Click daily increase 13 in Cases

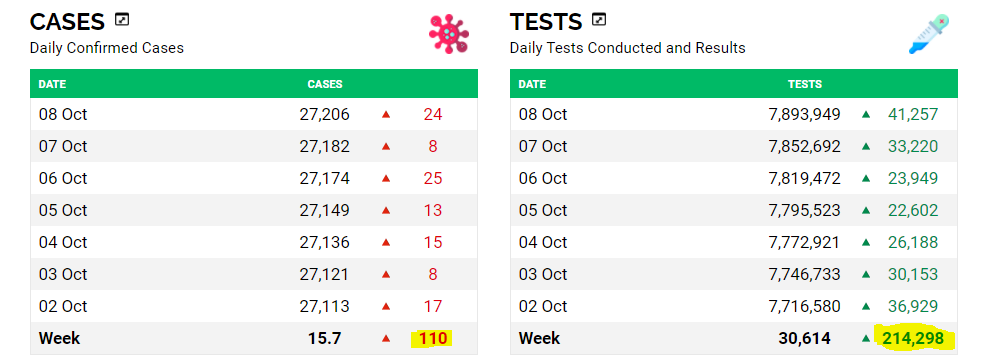tap(433, 210)
